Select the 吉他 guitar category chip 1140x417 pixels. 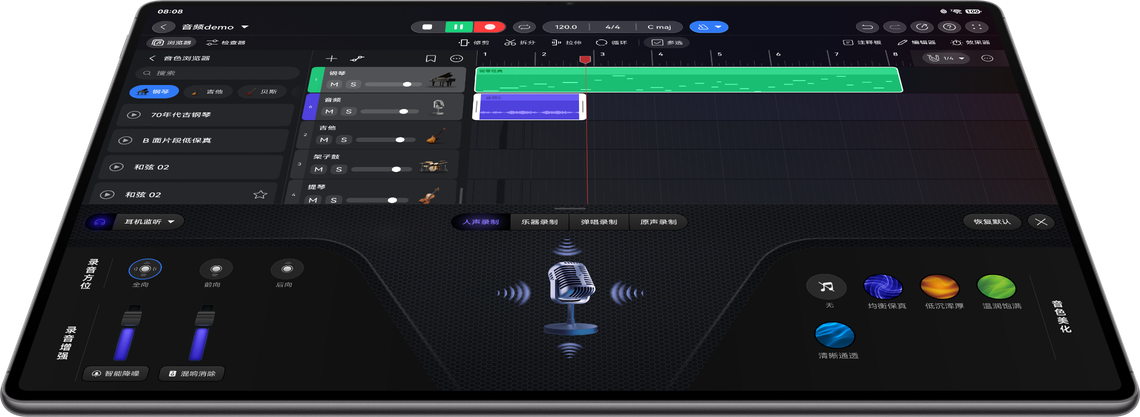click(x=208, y=92)
